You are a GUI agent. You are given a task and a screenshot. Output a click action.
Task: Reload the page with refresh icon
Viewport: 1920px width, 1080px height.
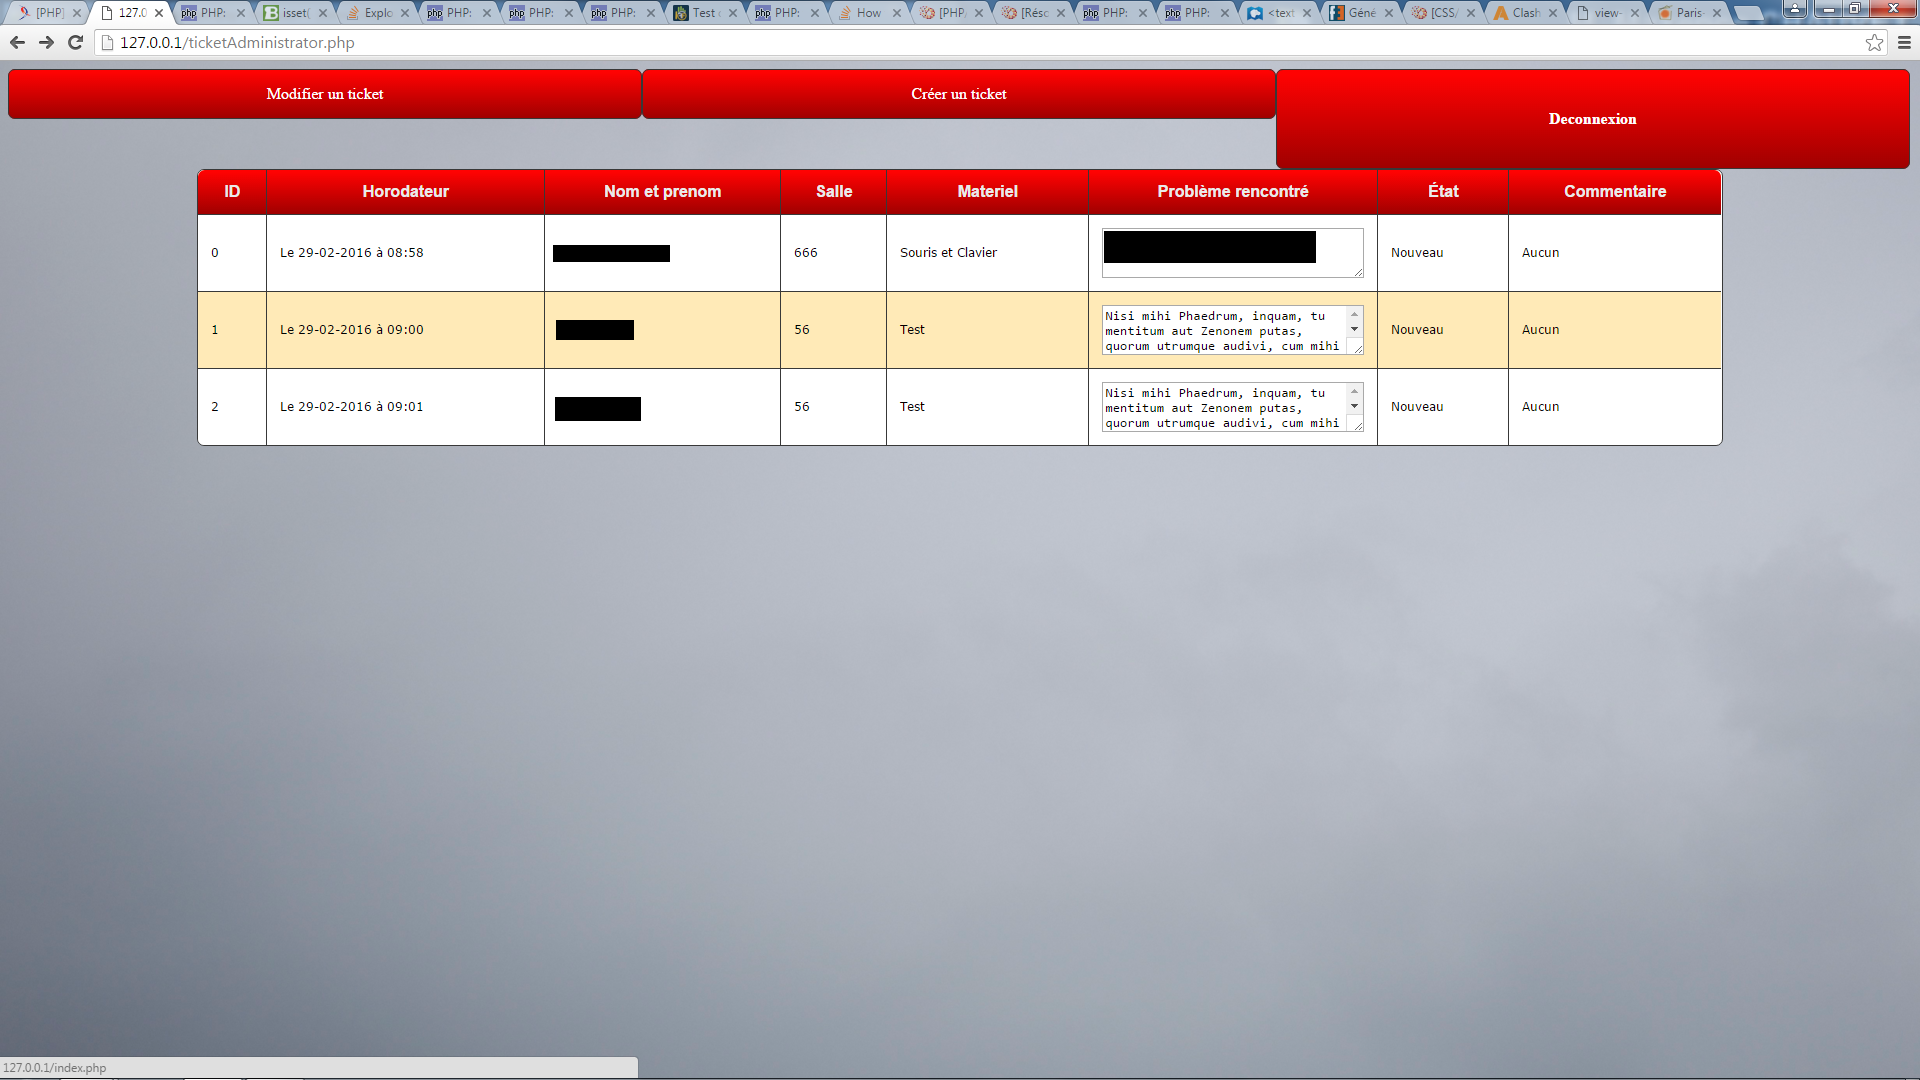75,42
